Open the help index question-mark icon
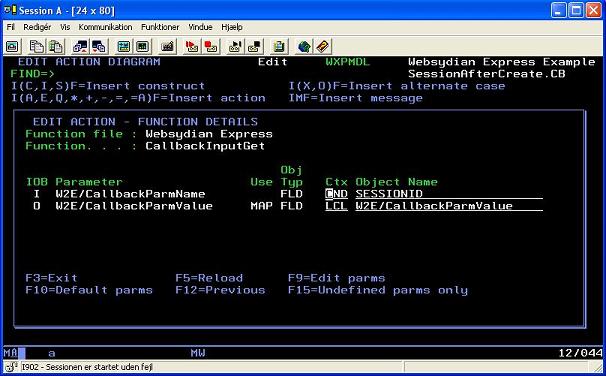606x376 pixels. click(x=323, y=47)
